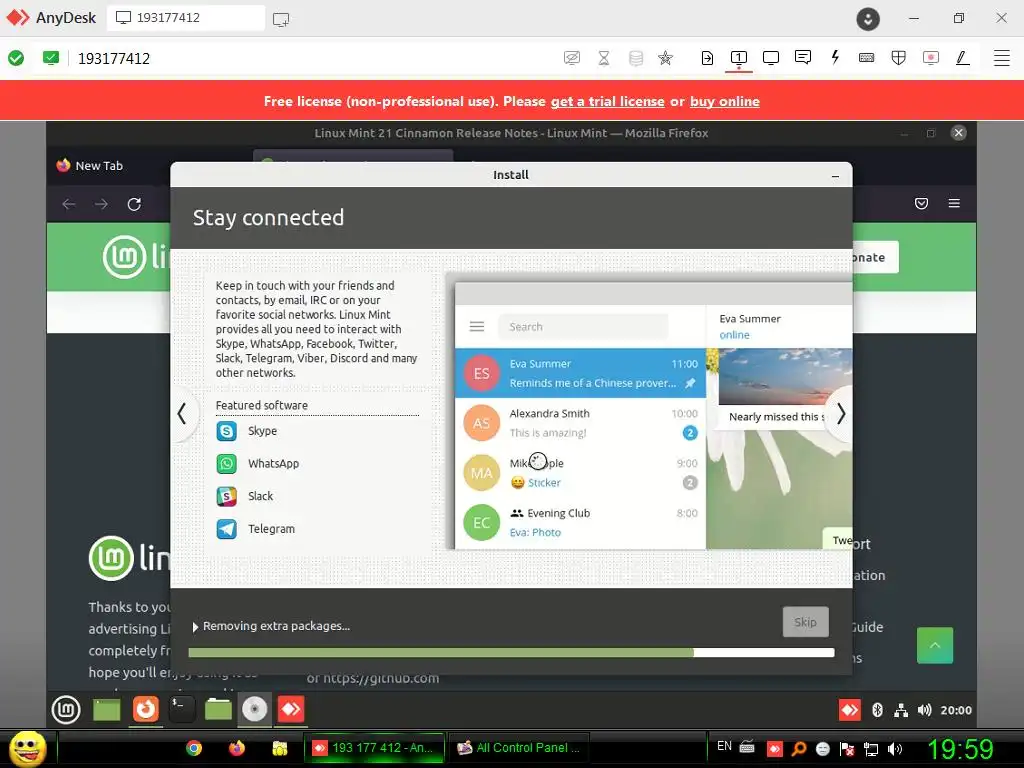Select the Eva Summer chat row
This screenshot has height=768, width=1024.
[581, 373]
